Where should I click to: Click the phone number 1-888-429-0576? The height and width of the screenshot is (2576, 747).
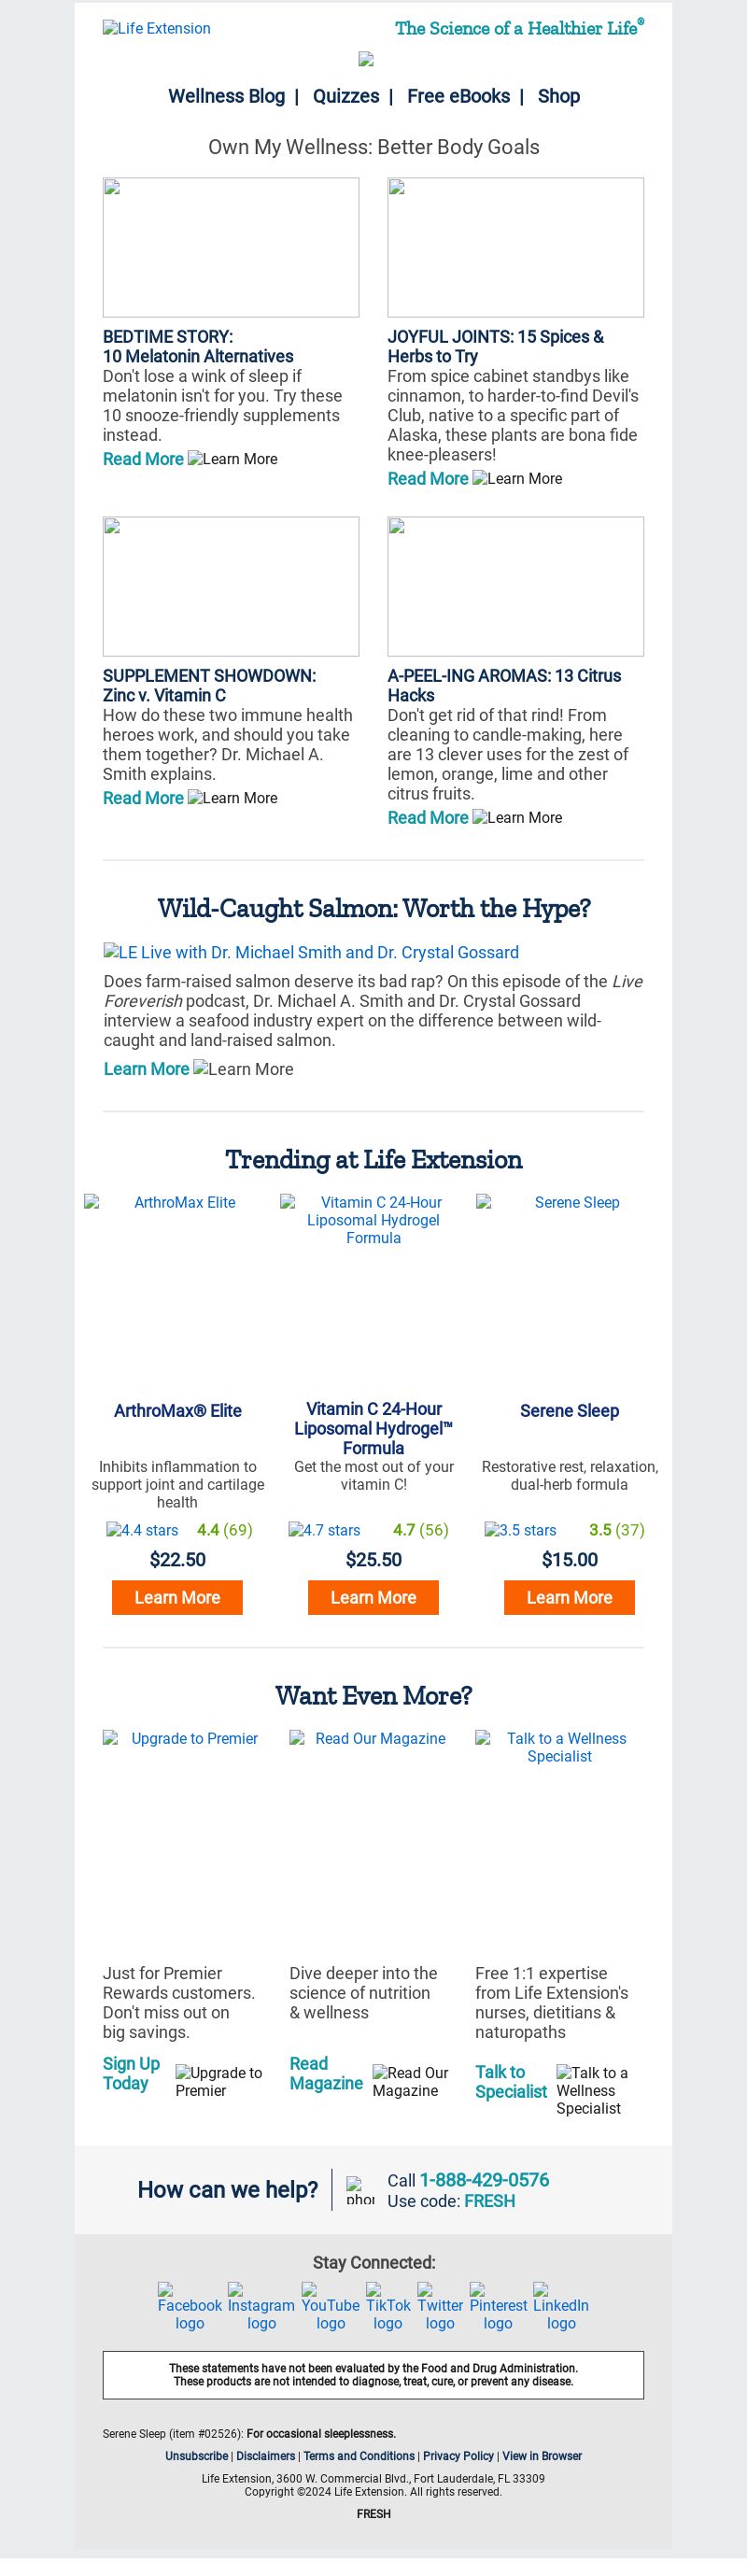[484, 2180]
